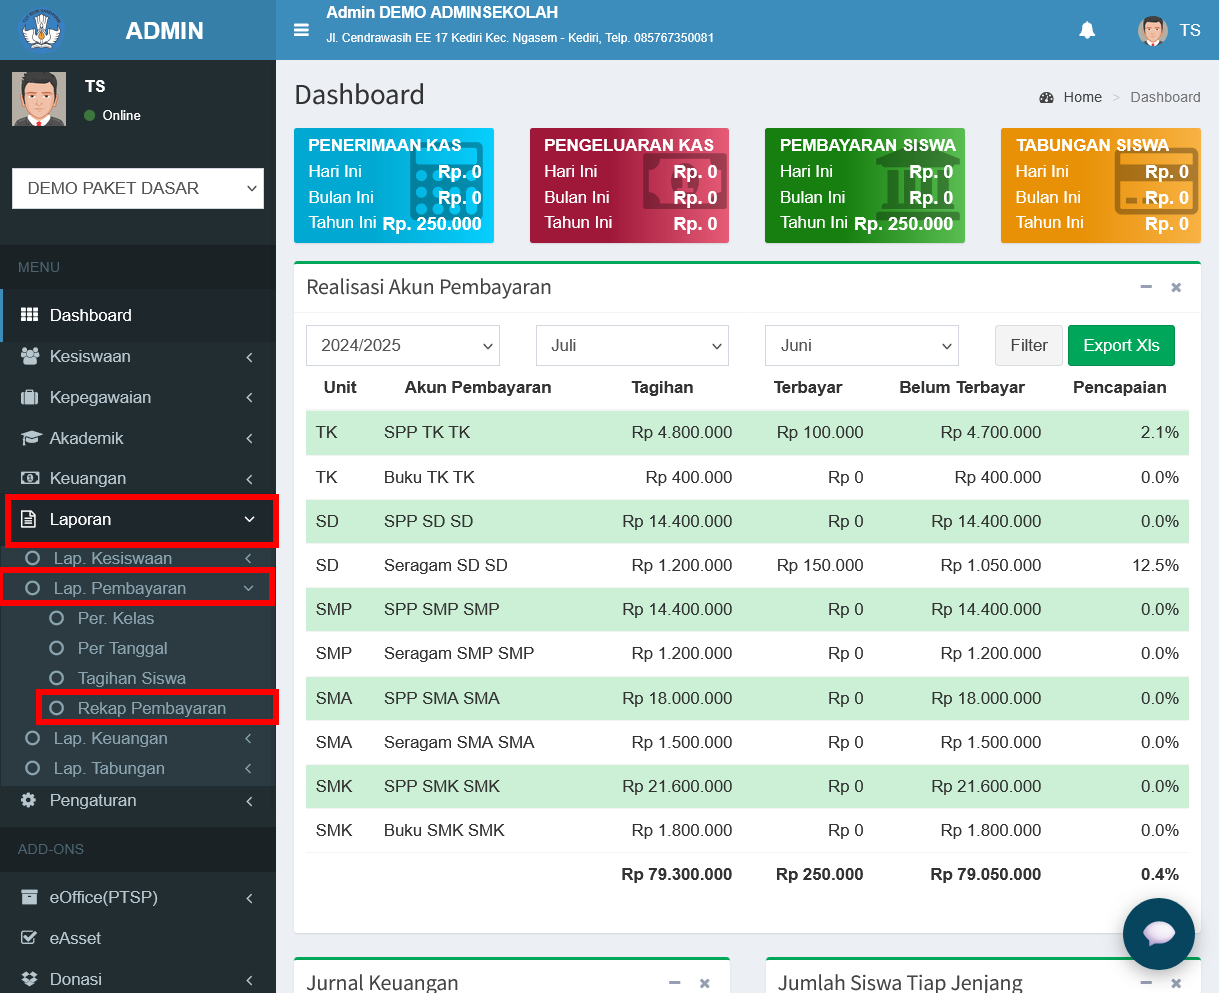The width and height of the screenshot is (1219, 993).
Task: Click the Filter button
Action: click(1028, 345)
